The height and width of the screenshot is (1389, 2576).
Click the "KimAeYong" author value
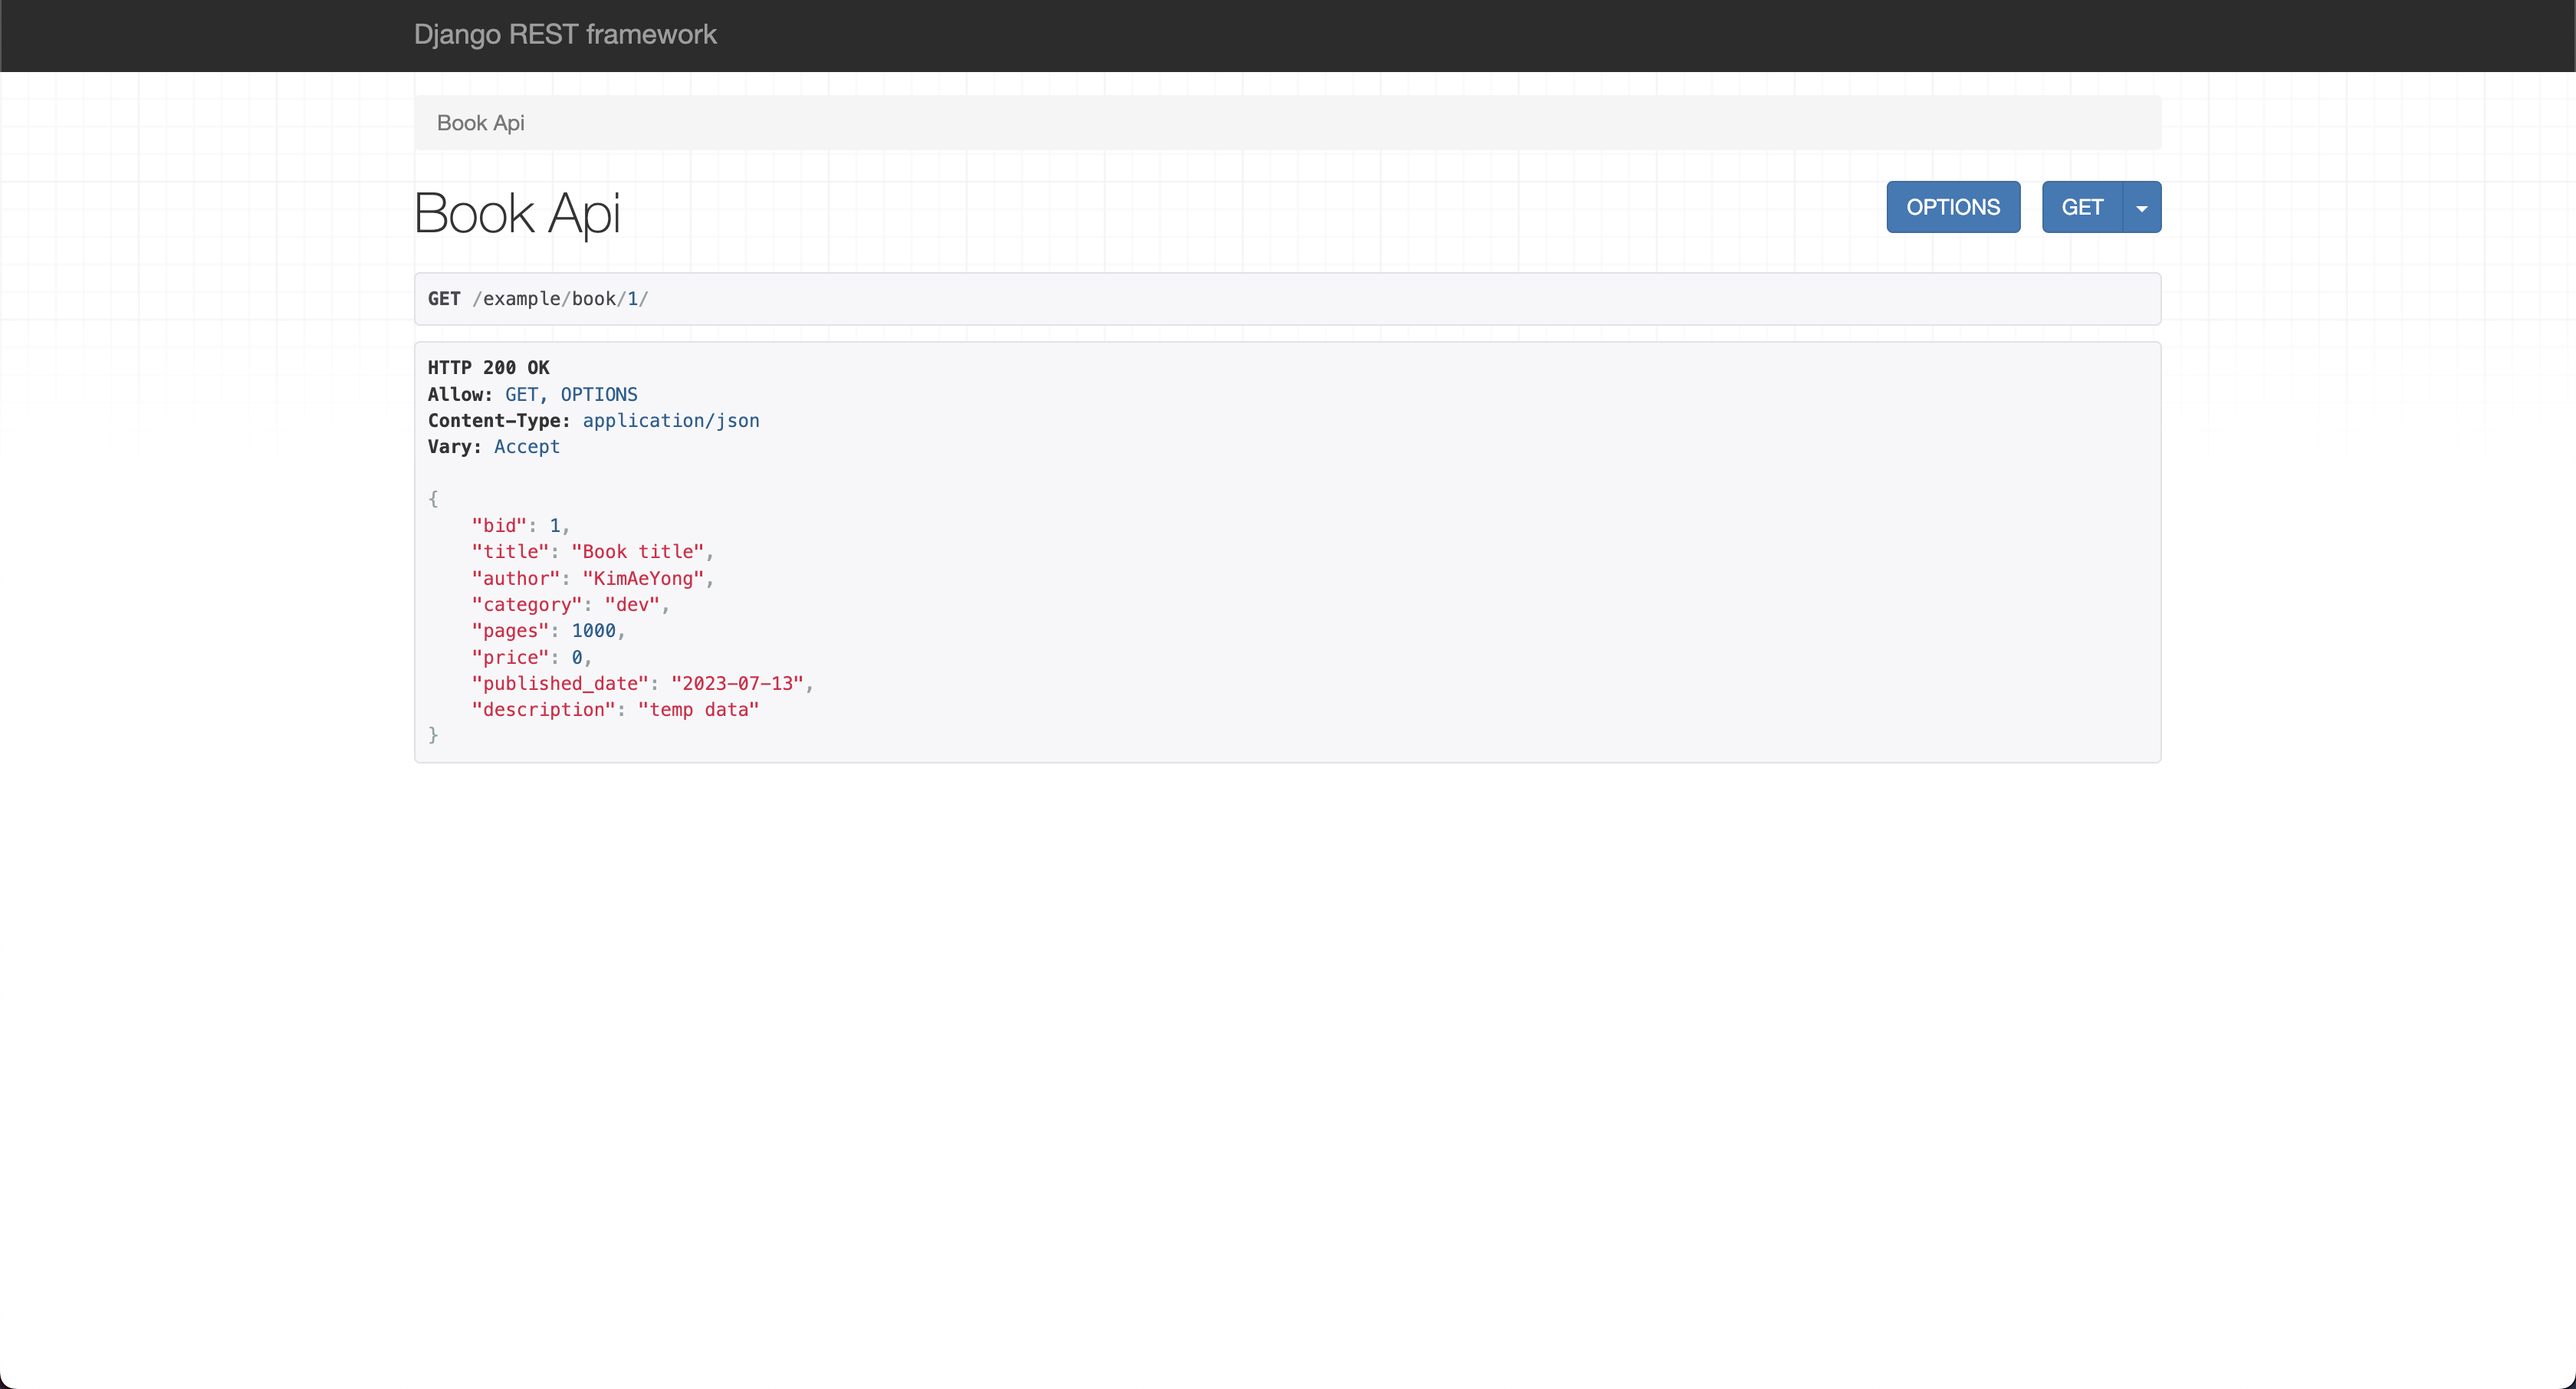point(643,579)
